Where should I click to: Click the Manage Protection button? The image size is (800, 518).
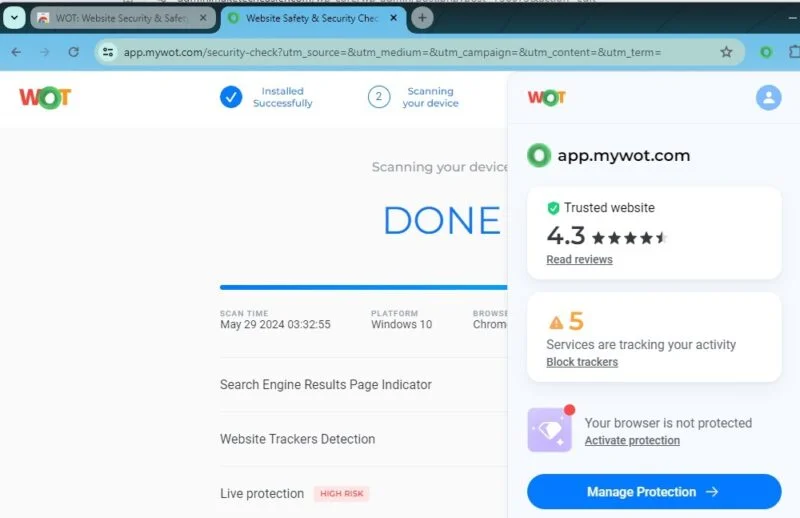click(654, 491)
